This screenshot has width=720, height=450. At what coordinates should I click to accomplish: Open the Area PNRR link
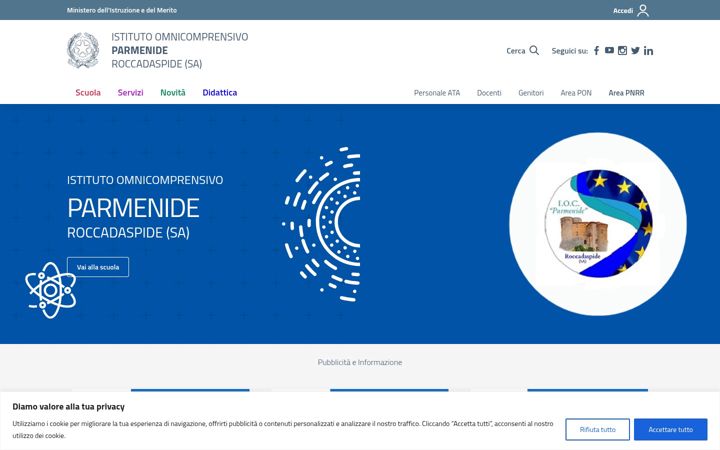[626, 93]
